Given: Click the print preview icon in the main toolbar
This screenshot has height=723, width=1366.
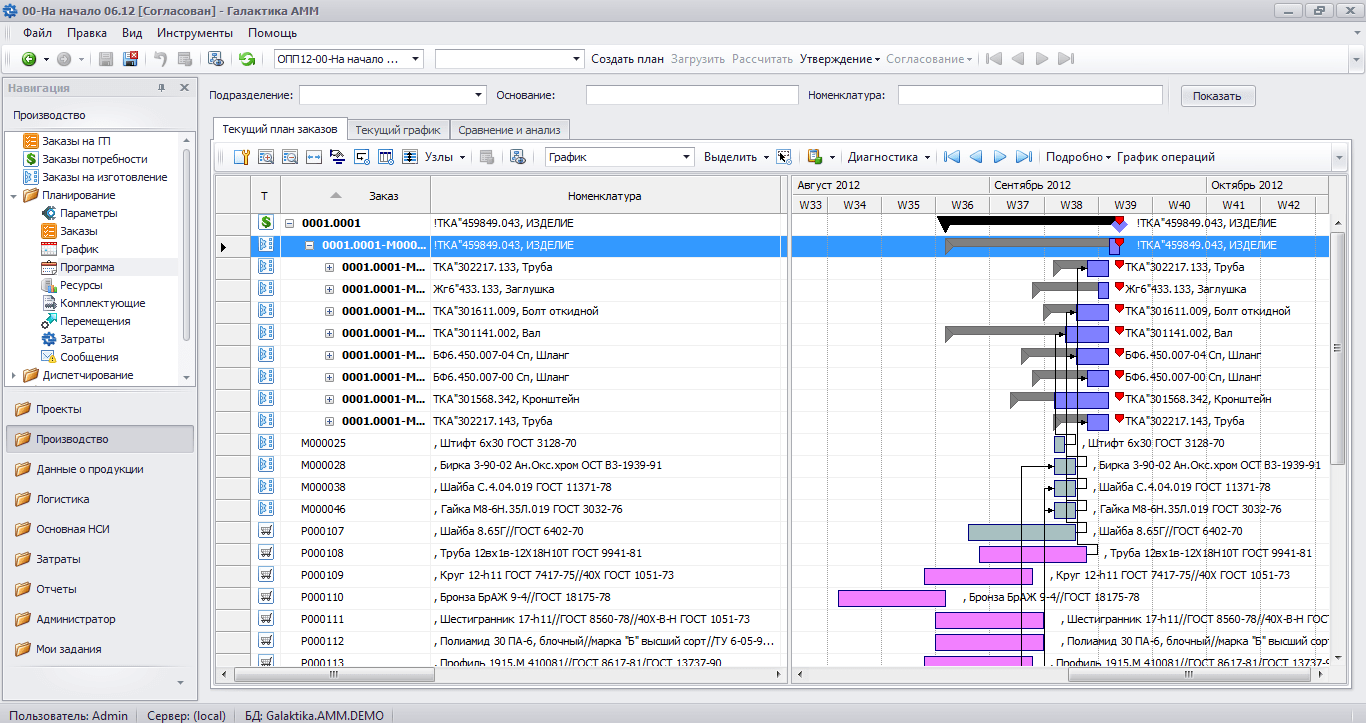Looking at the screenshot, I should (x=215, y=59).
